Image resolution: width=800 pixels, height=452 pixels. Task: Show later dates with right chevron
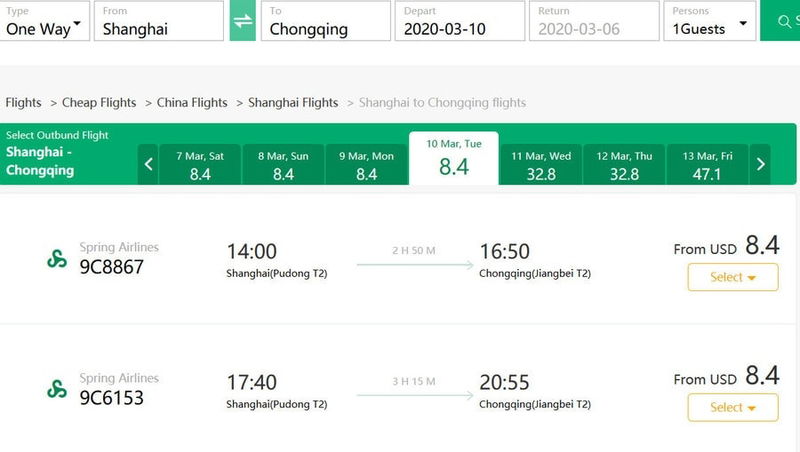(760, 164)
